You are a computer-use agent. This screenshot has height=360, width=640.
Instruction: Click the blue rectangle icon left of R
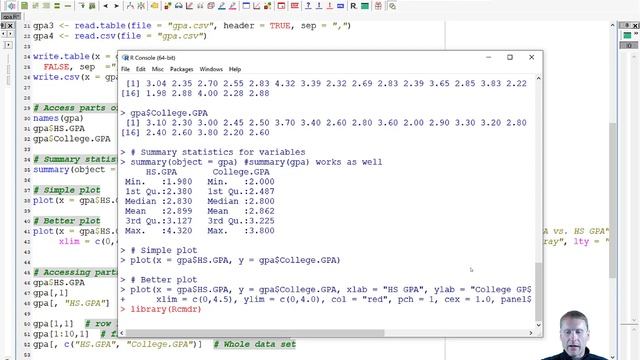pyautogui.click(x=340, y=6)
